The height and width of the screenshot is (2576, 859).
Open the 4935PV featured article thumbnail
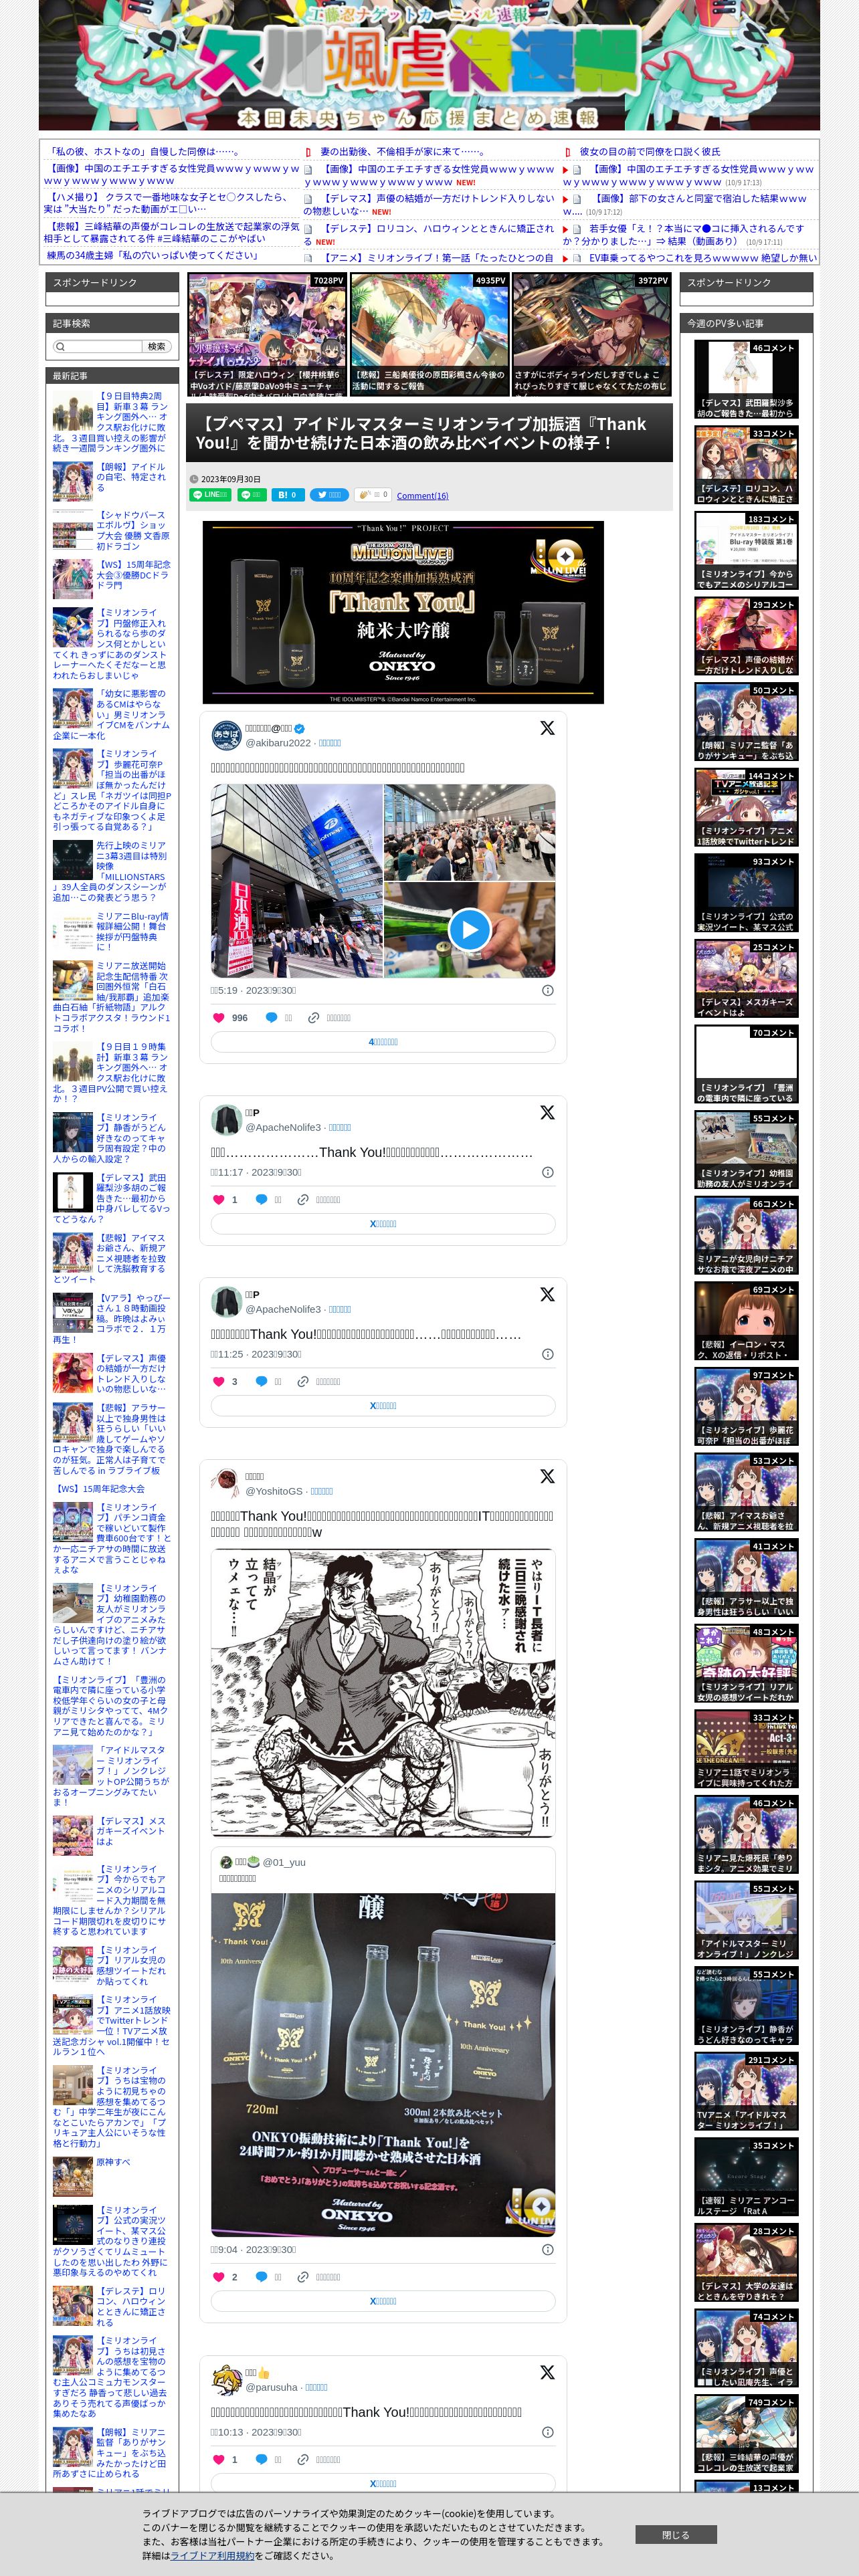click(x=429, y=334)
